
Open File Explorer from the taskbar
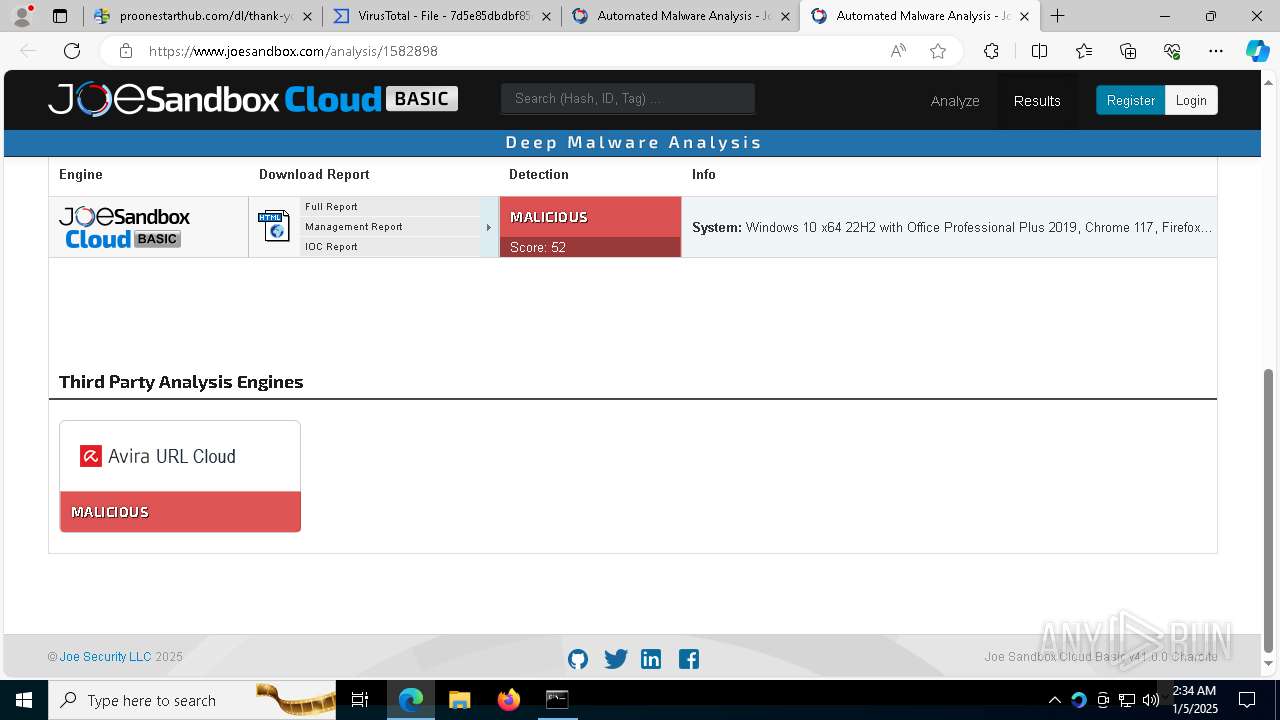[460, 700]
